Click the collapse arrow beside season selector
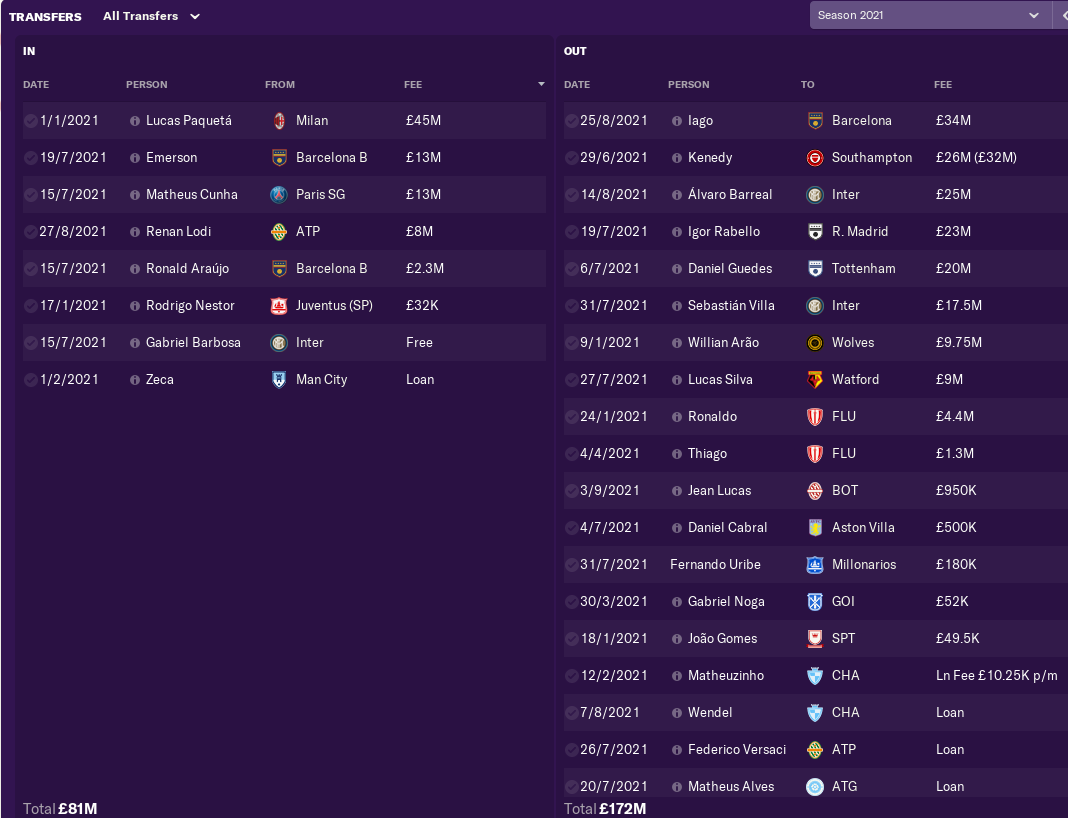The height and width of the screenshot is (818, 1068). 1063,15
